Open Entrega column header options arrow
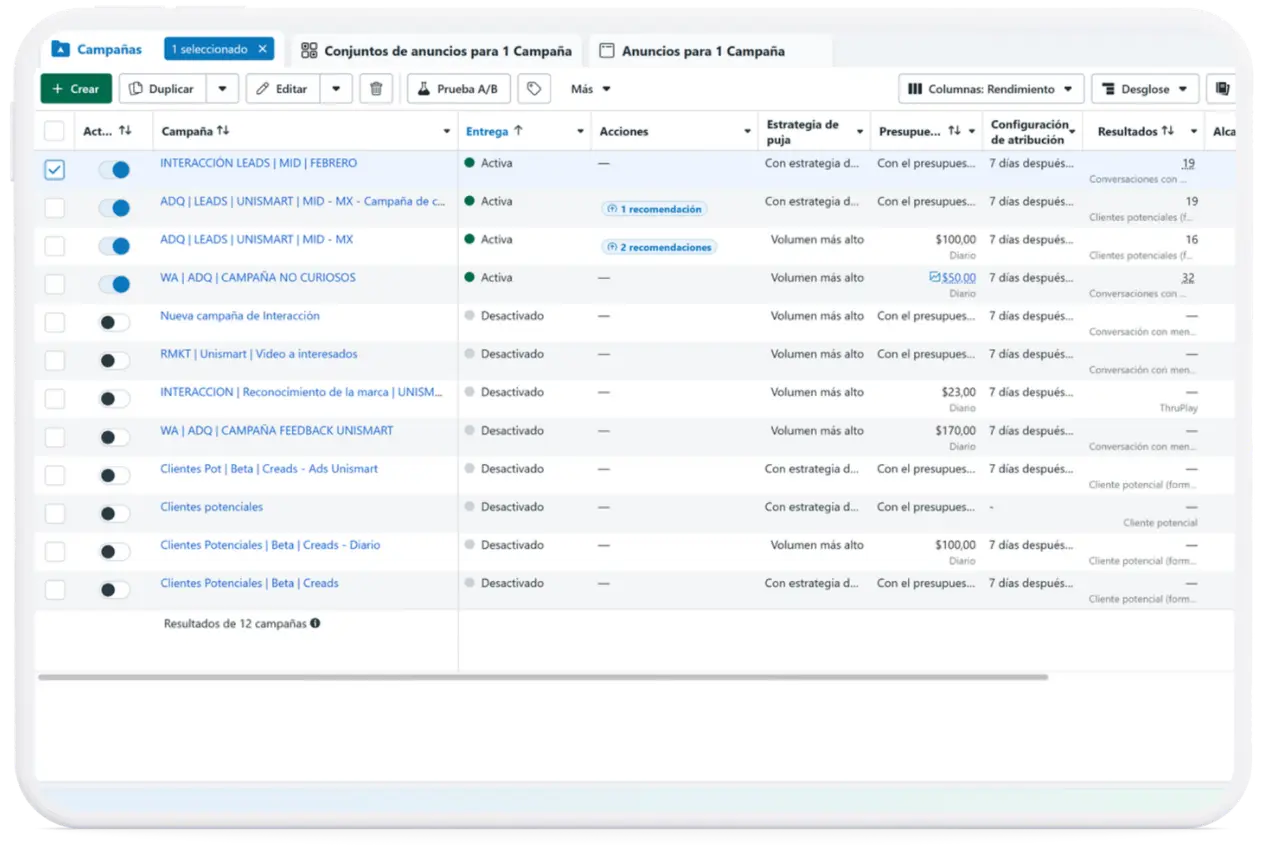Image resolution: width=1264 pixels, height=845 pixels. pyautogui.click(x=580, y=132)
